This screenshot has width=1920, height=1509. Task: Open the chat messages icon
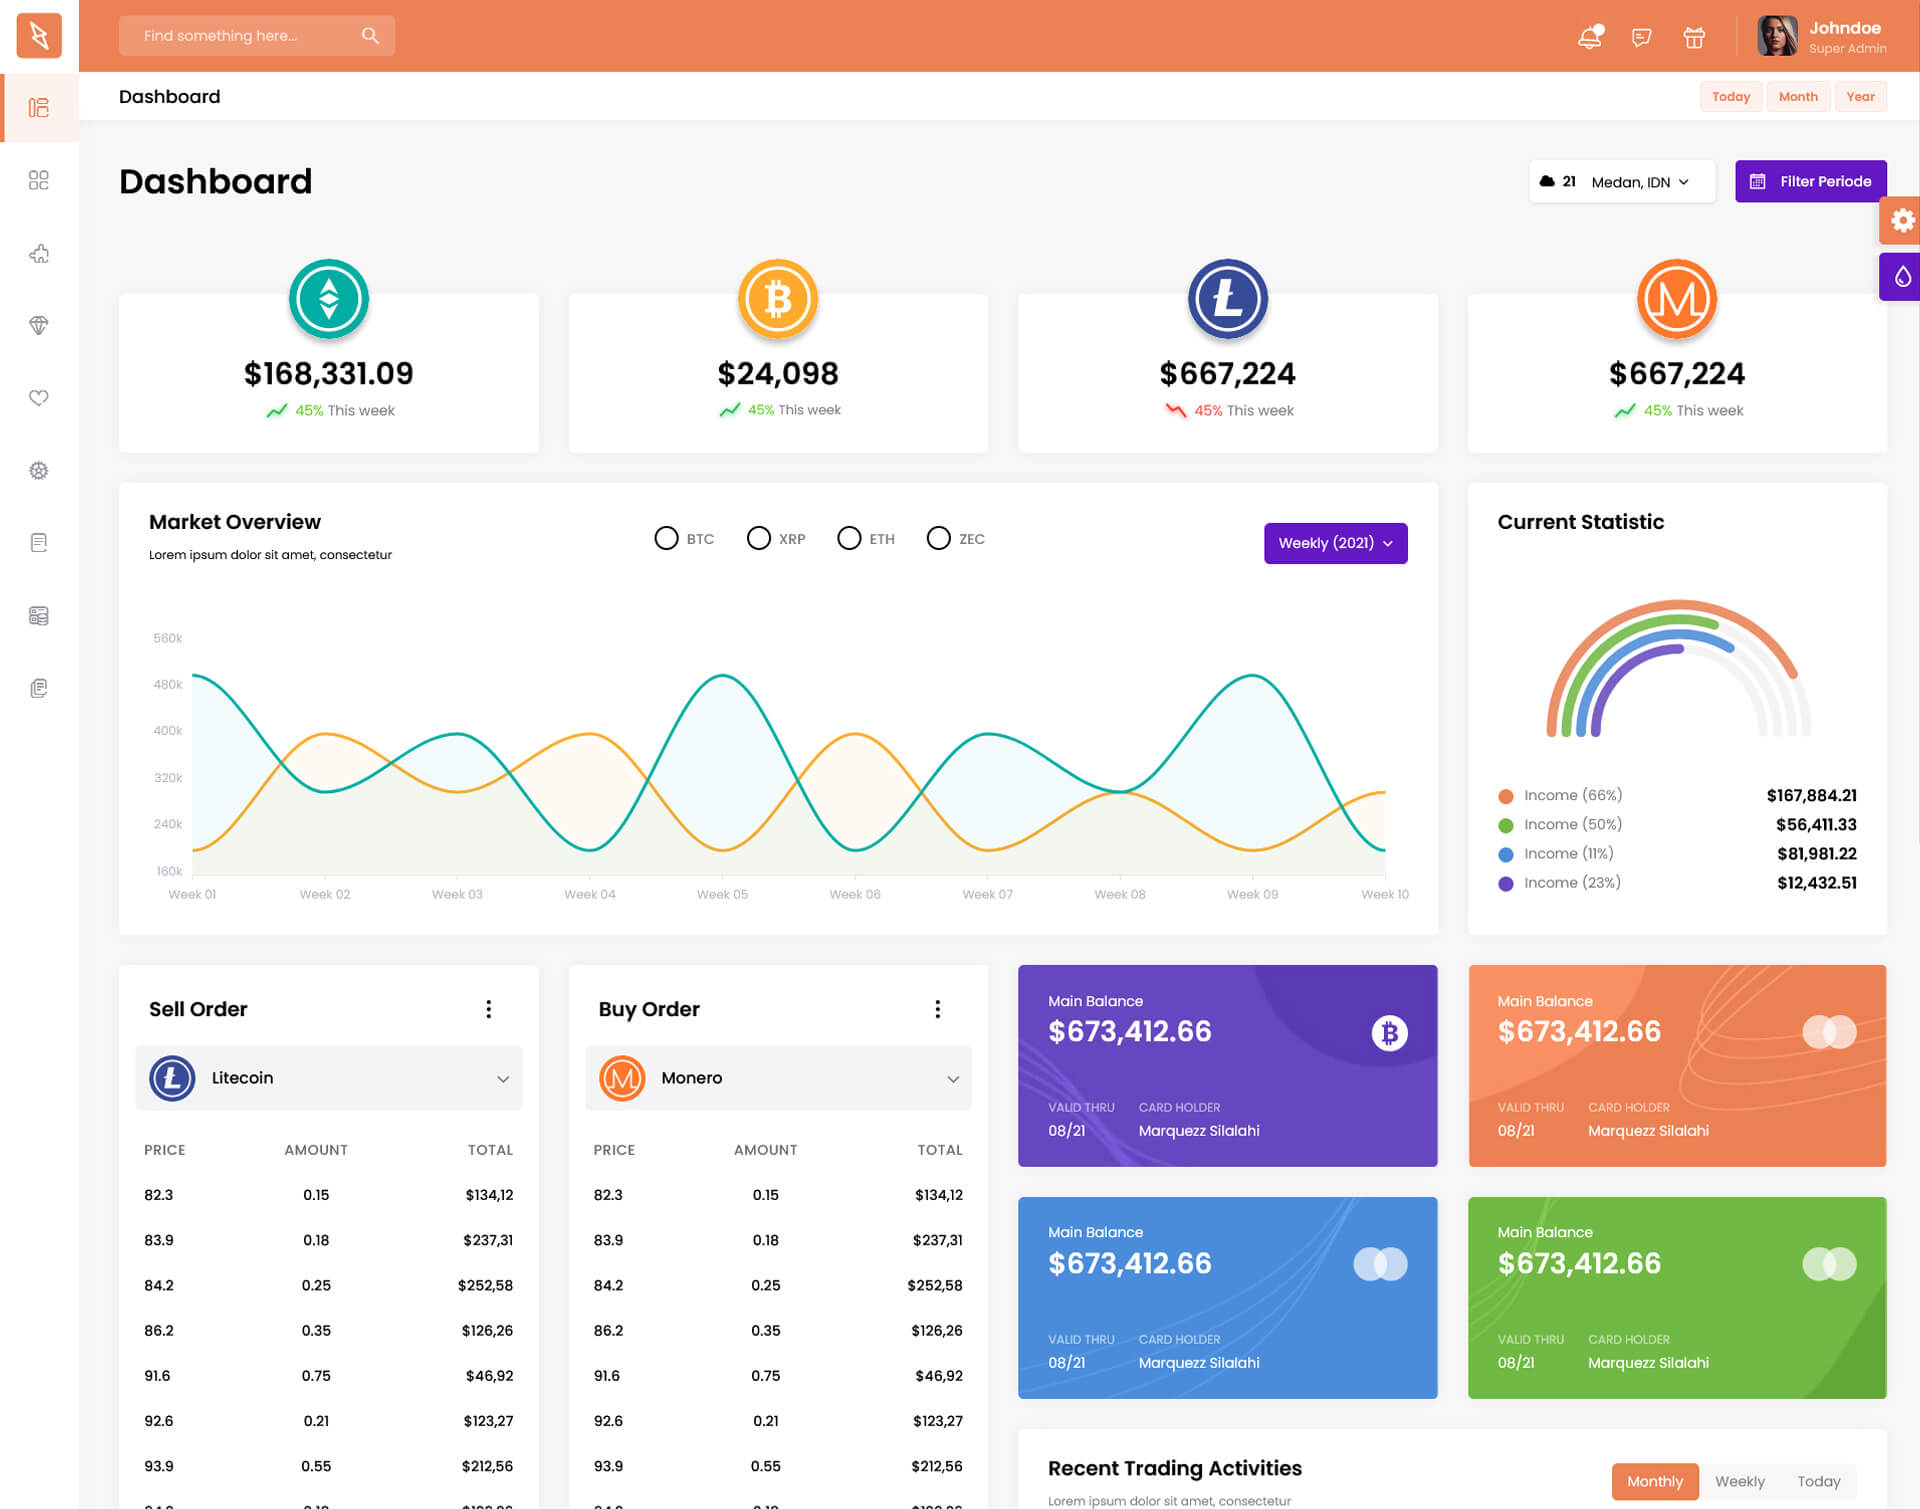(x=1641, y=38)
